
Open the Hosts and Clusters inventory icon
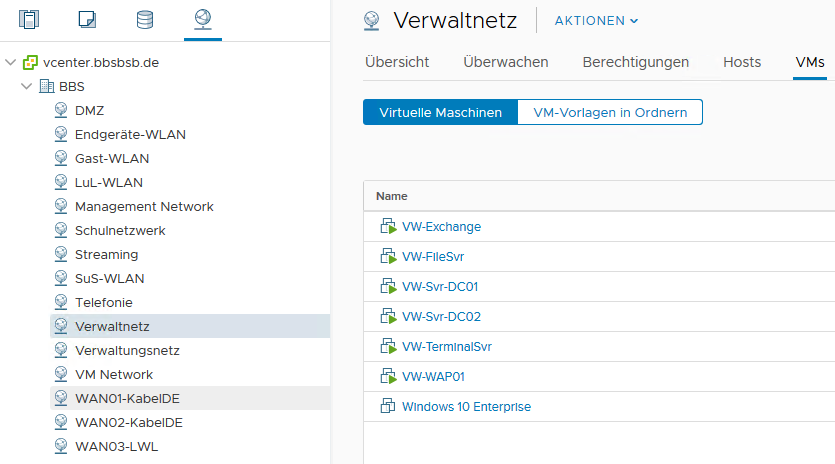29,19
